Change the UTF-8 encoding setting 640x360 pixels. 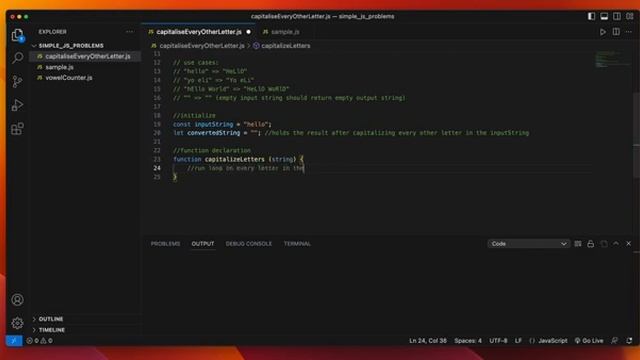pyautogui.click(x=498, y=340)
